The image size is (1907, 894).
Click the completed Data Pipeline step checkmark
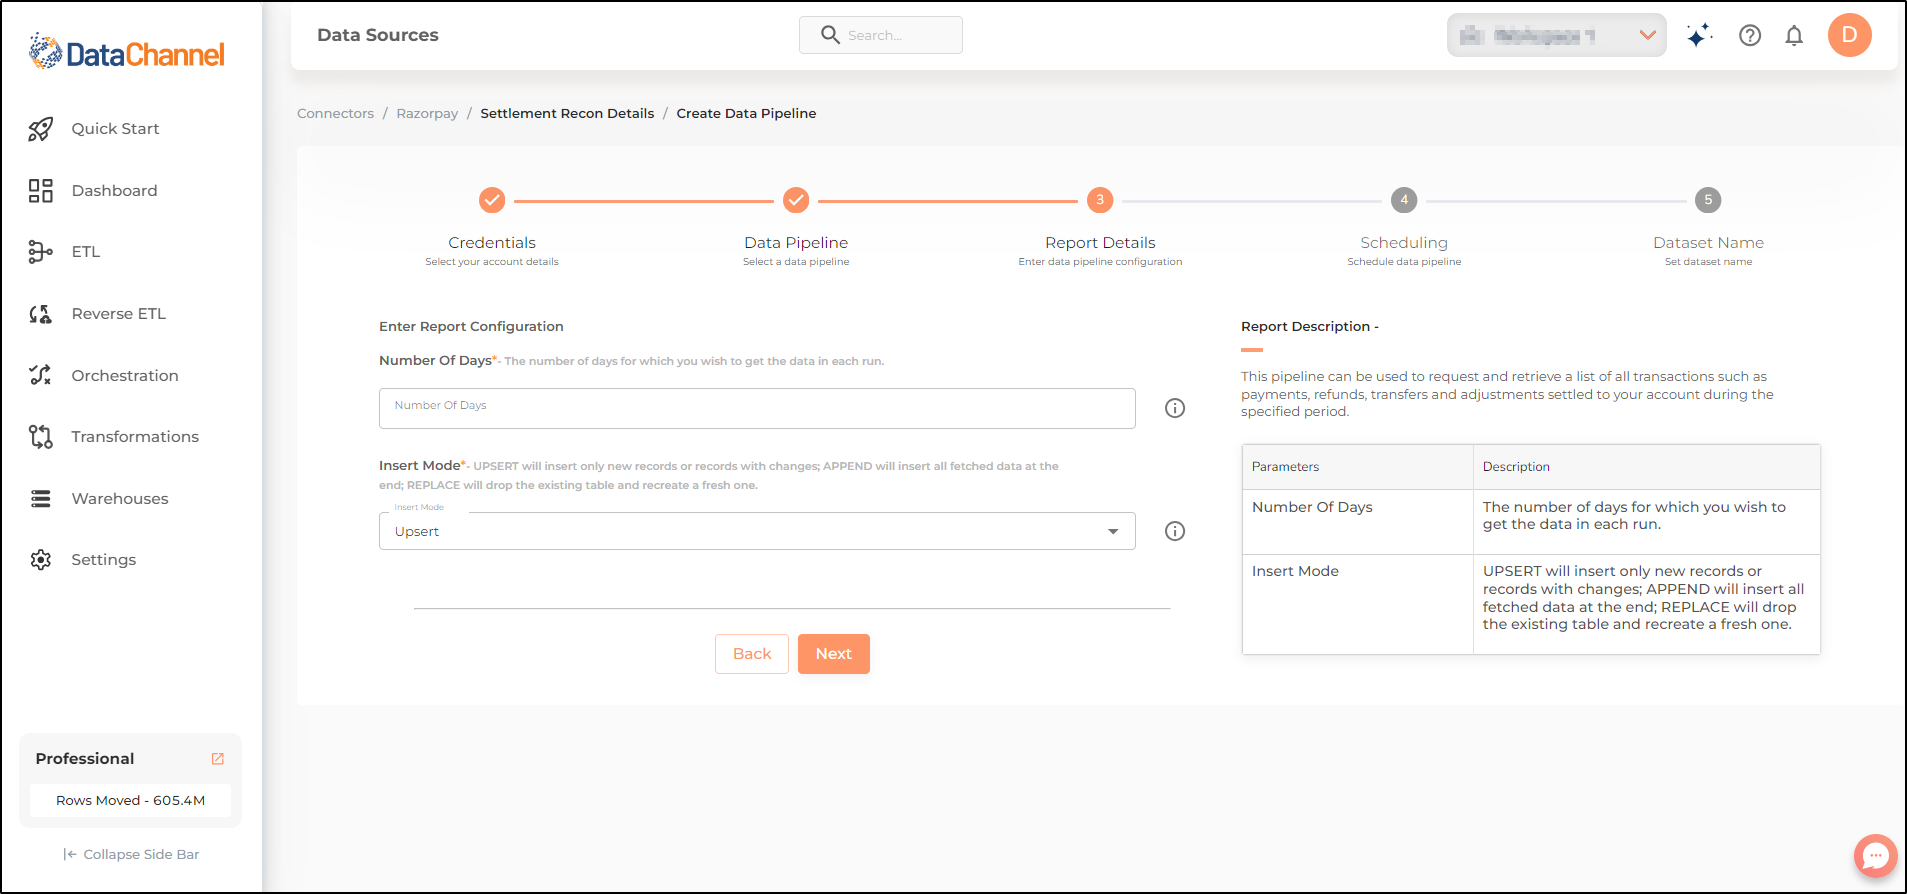[796, 200]
